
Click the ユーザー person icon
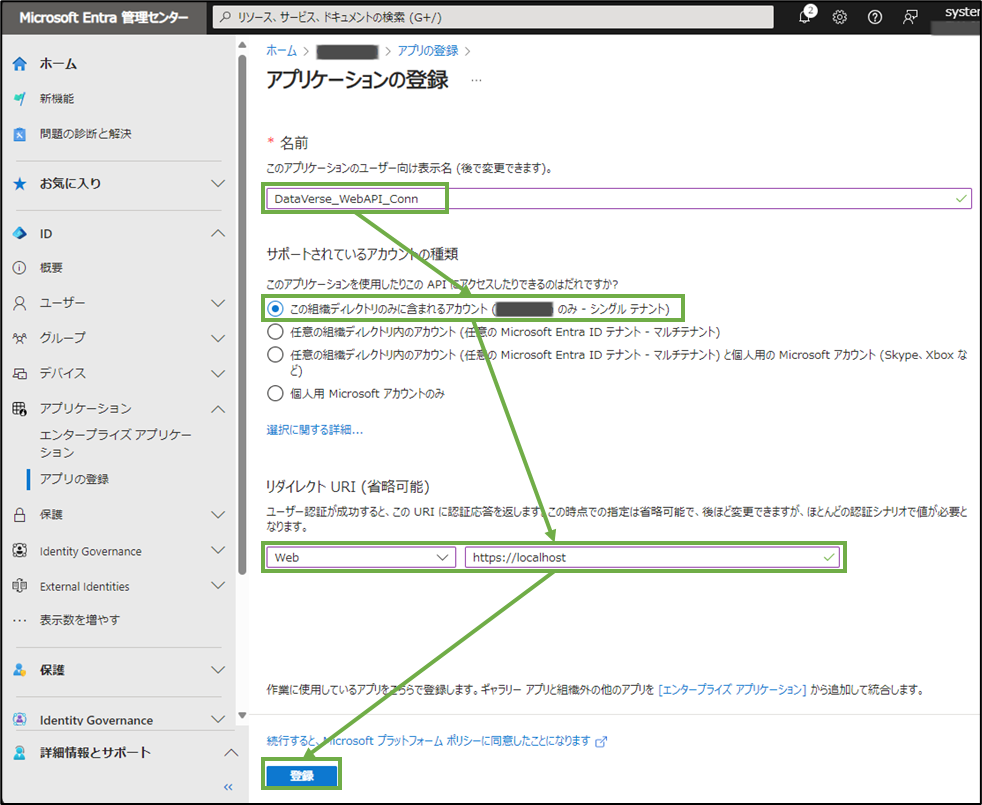point(20,303)
